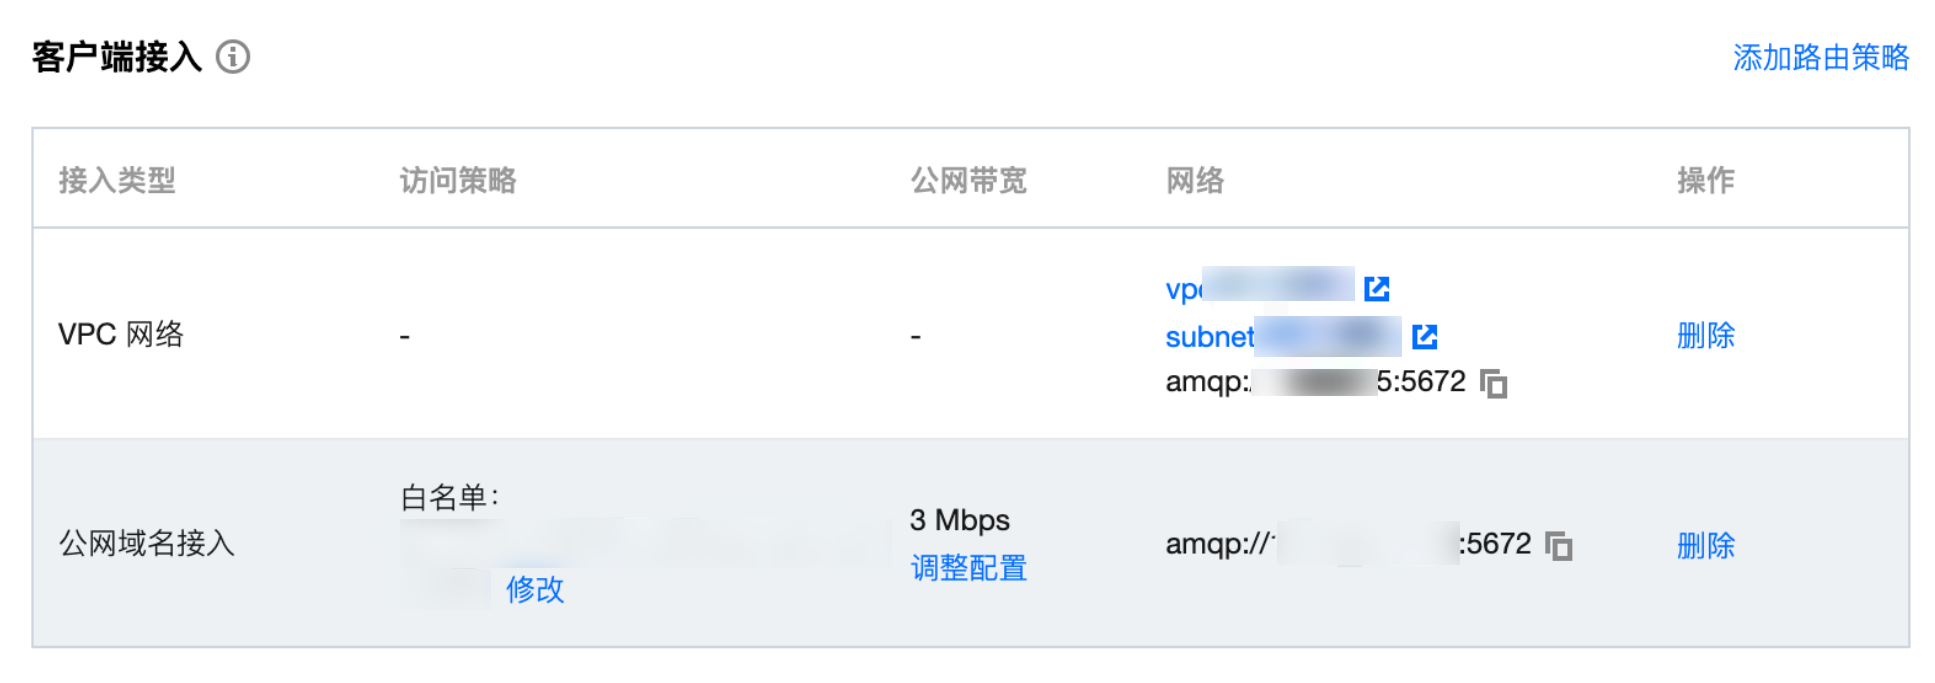
Task: Open the external link icon next to the subnet ID
Action: 1425,337
